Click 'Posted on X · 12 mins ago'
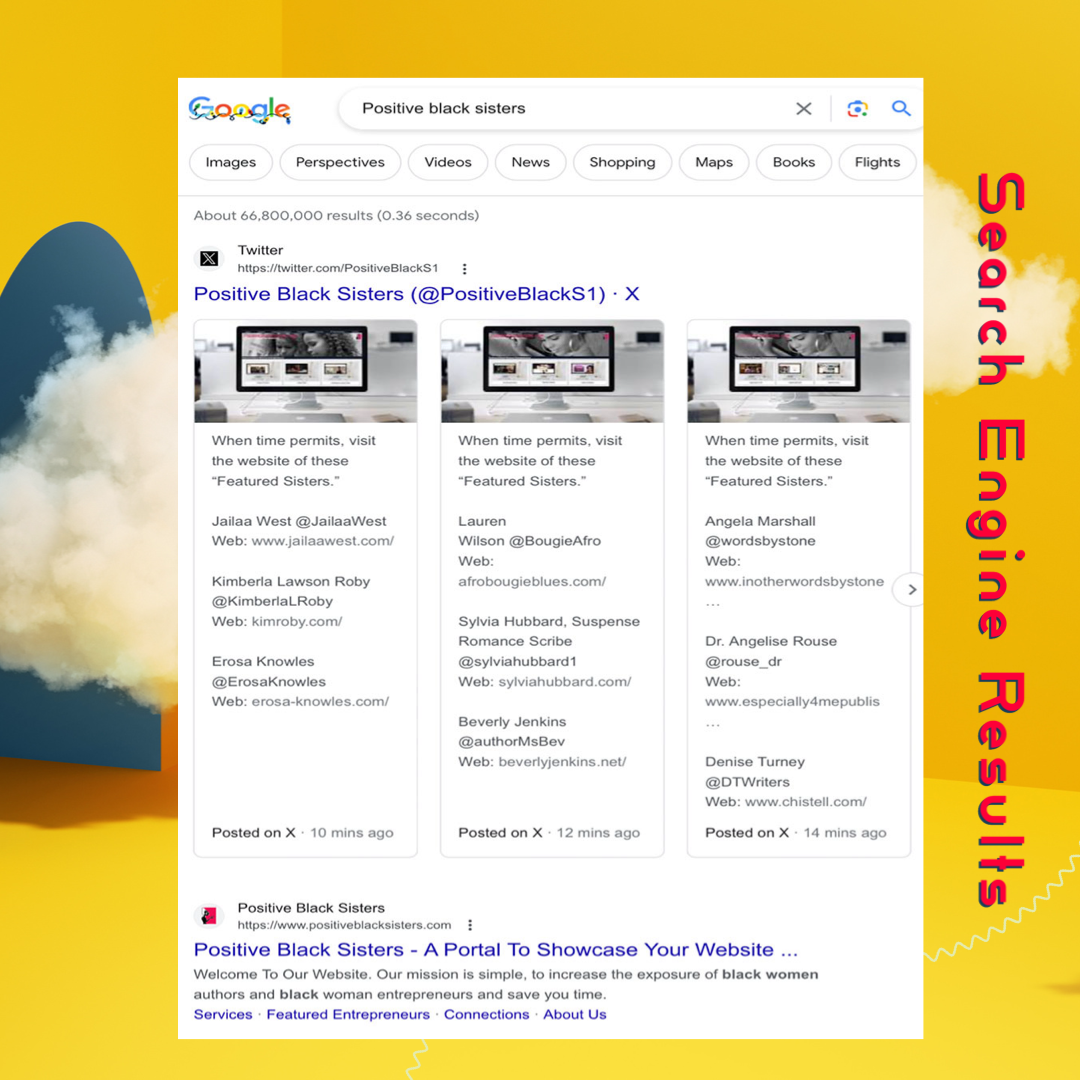 pos(549,833)
